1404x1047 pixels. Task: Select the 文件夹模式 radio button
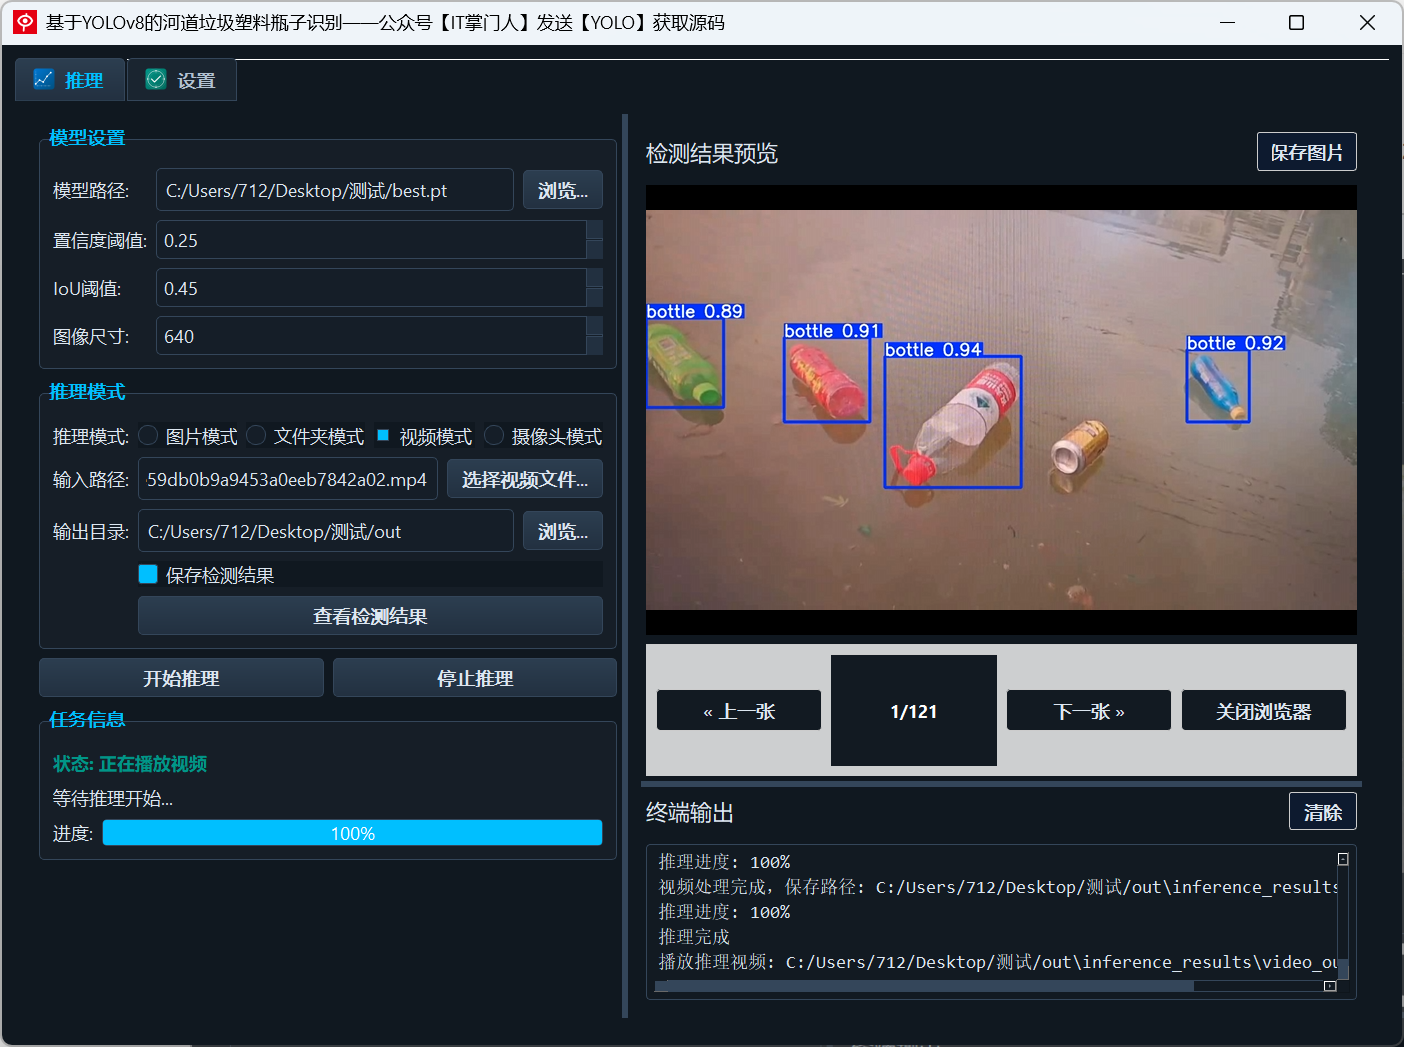(256, 435)
